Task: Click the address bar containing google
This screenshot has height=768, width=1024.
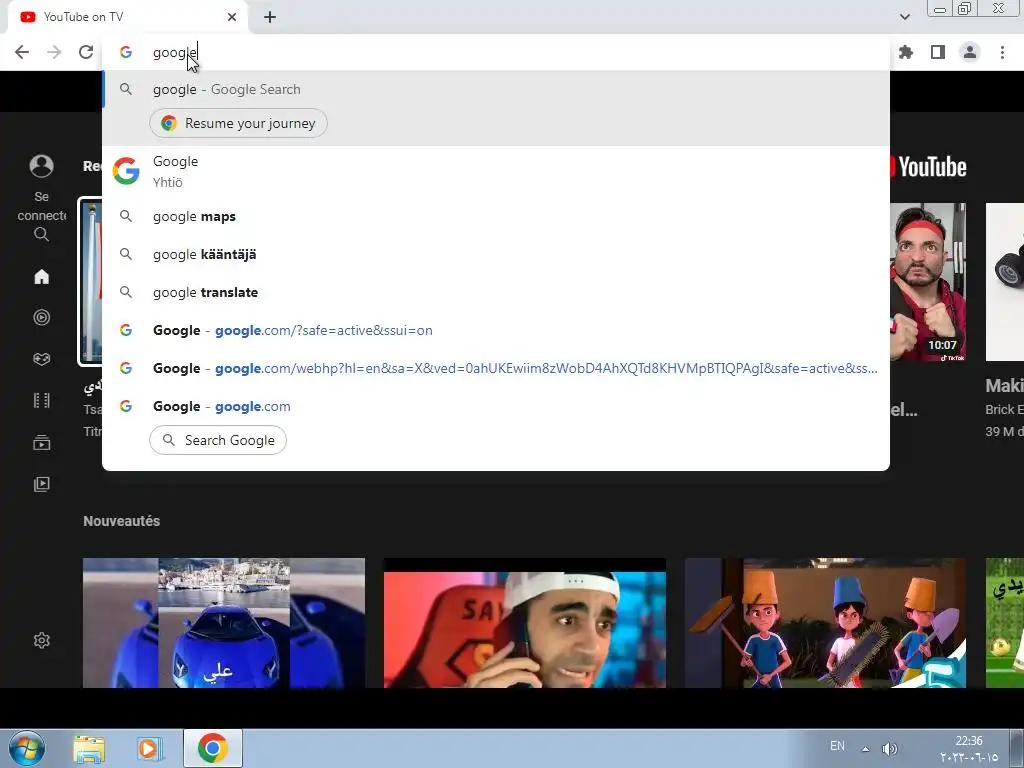Action: pyautogui.click(x=496, y=52)
